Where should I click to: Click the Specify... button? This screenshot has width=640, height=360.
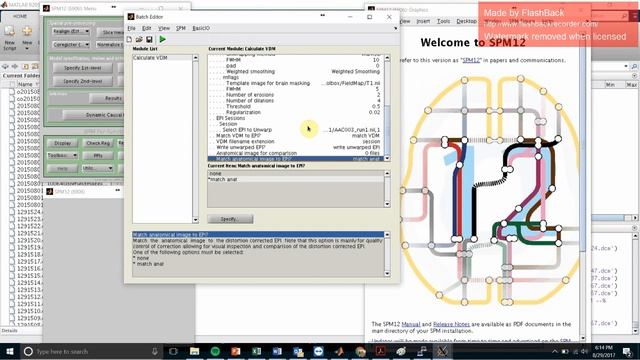point(230,219)
